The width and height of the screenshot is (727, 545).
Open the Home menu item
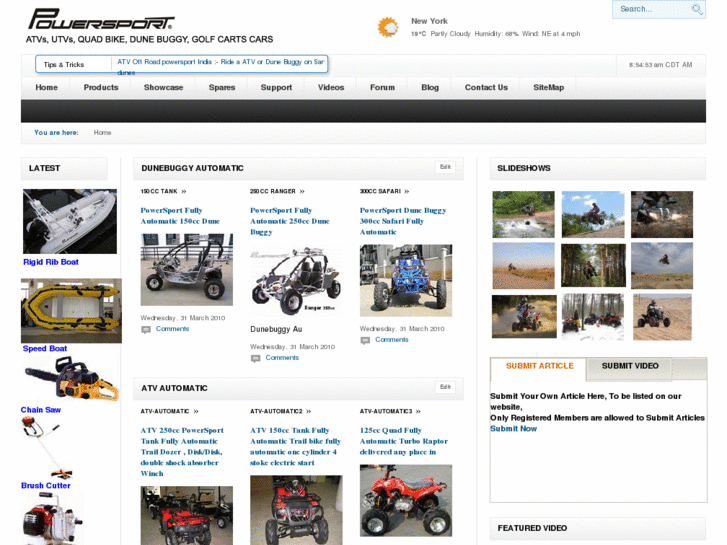tap(46, 87)
